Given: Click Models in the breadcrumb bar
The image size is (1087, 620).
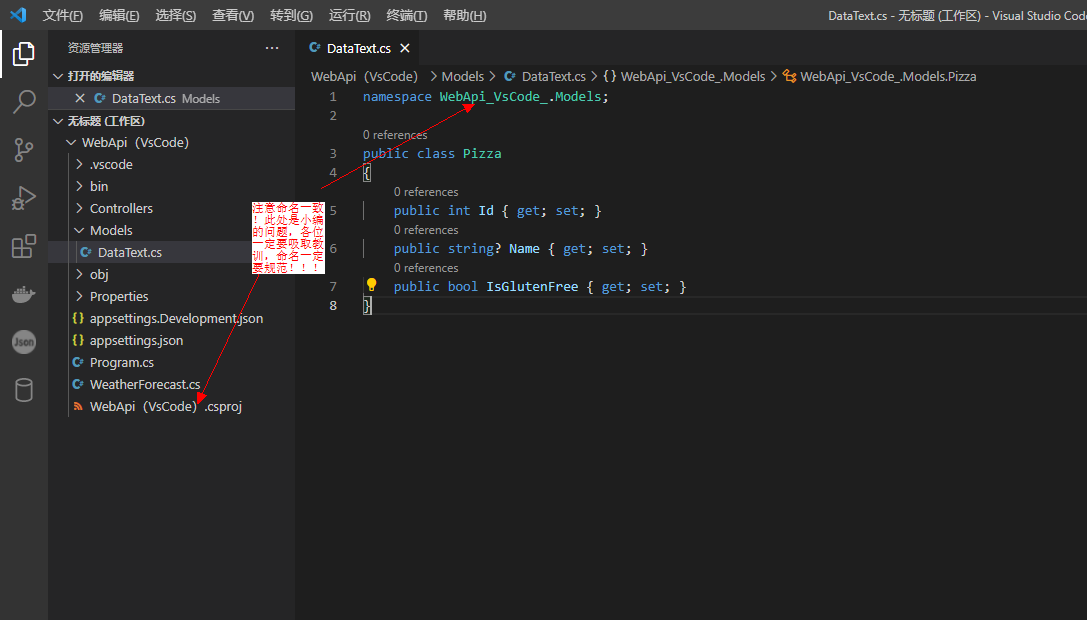Looking at the screenshot, I should tap(462, 76).
